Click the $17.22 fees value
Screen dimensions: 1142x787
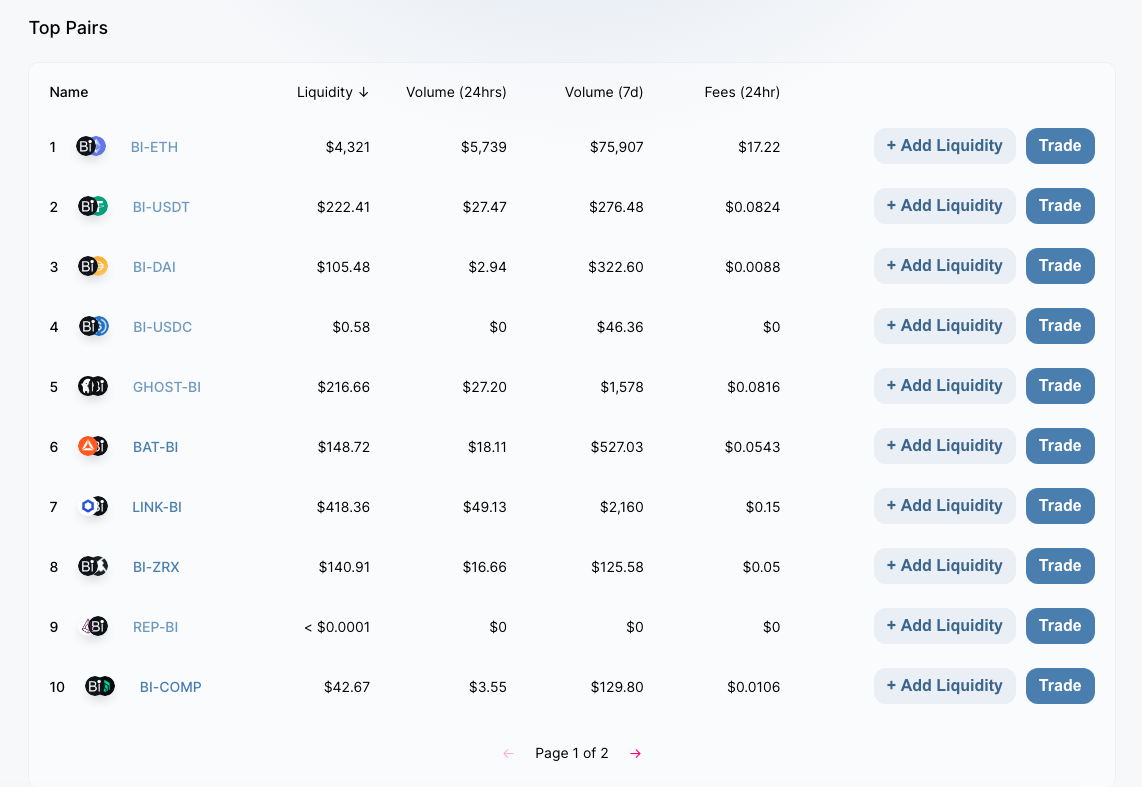pos(759,147)
